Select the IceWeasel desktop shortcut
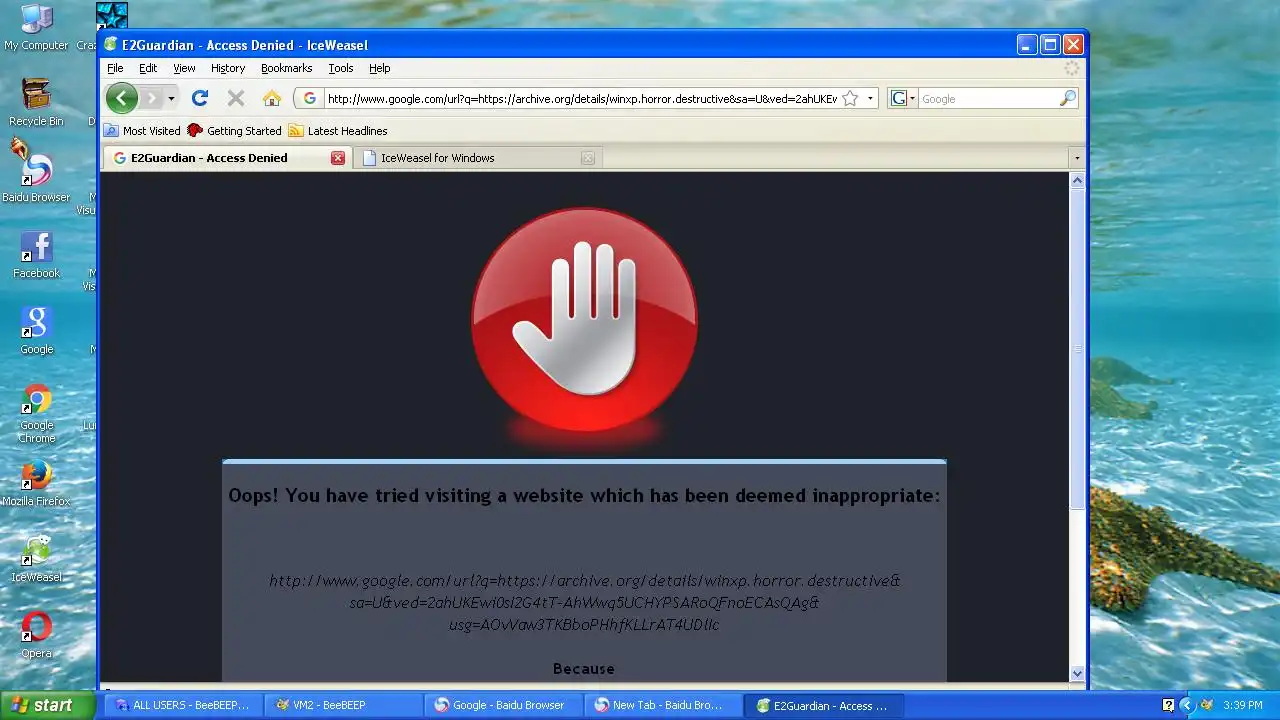Screen dimensions: 1280x720 click(36, 559)
